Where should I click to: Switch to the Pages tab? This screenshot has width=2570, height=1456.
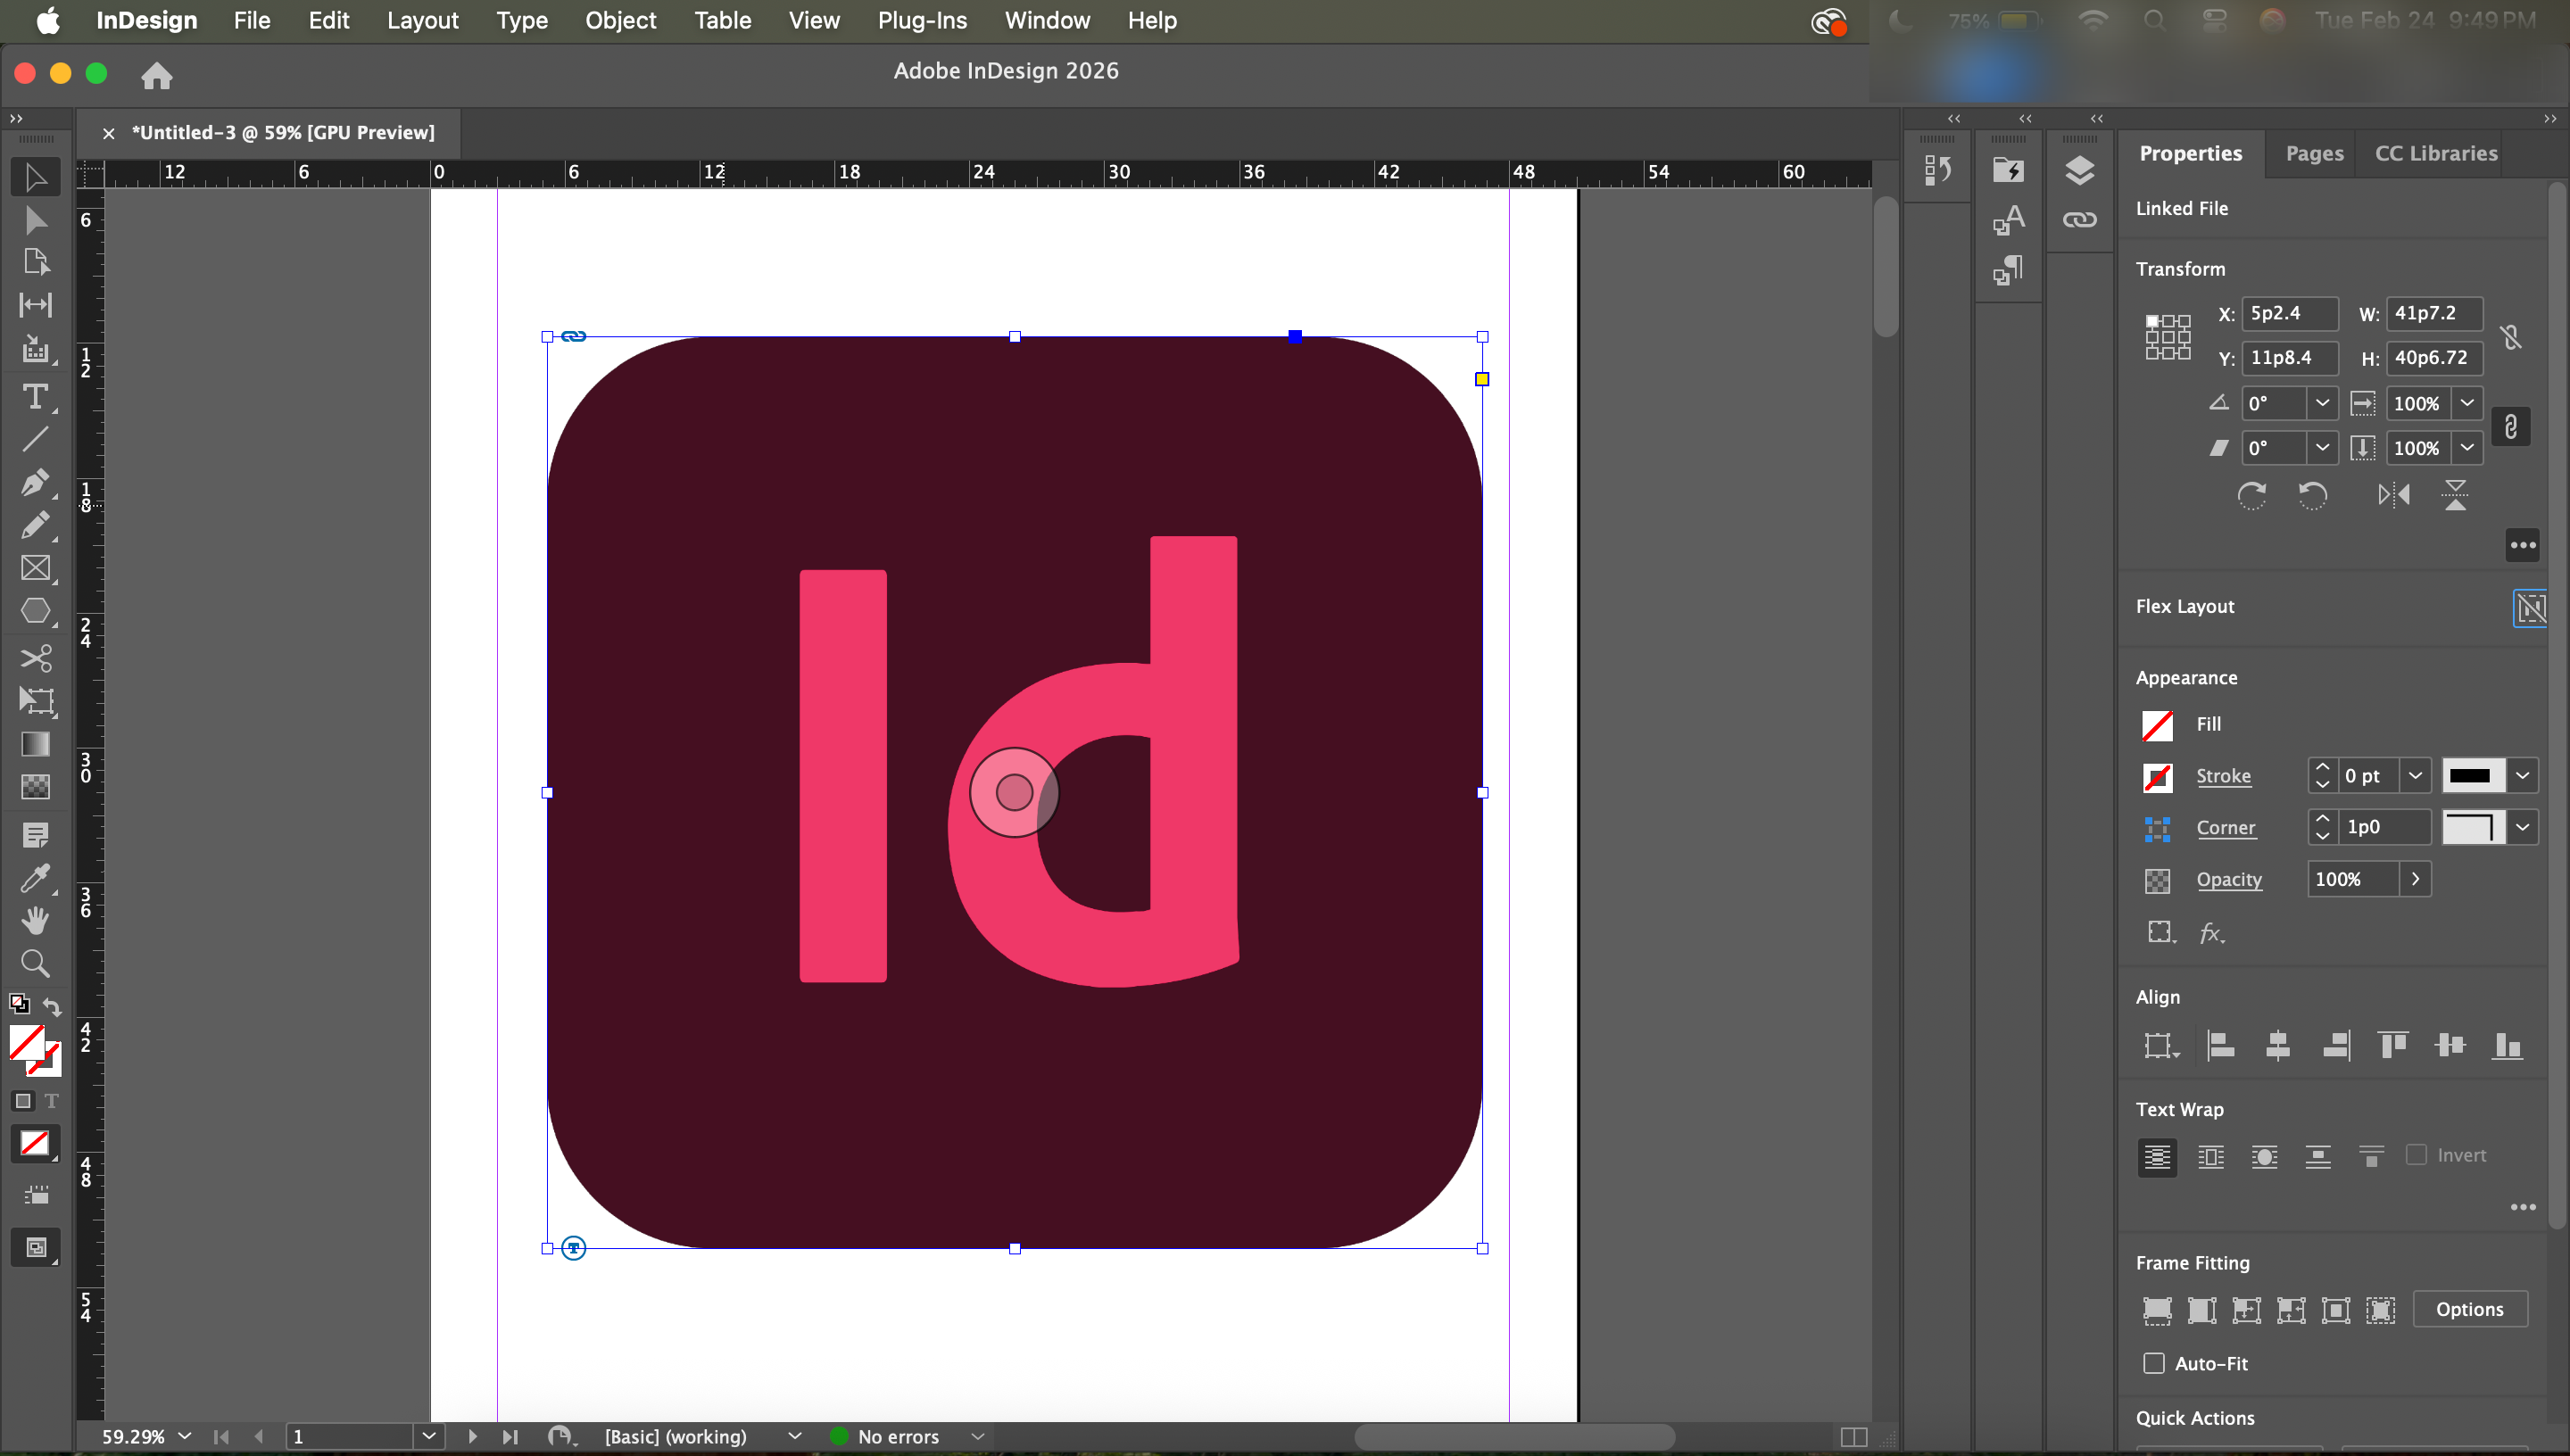(x=2314, y=153)
